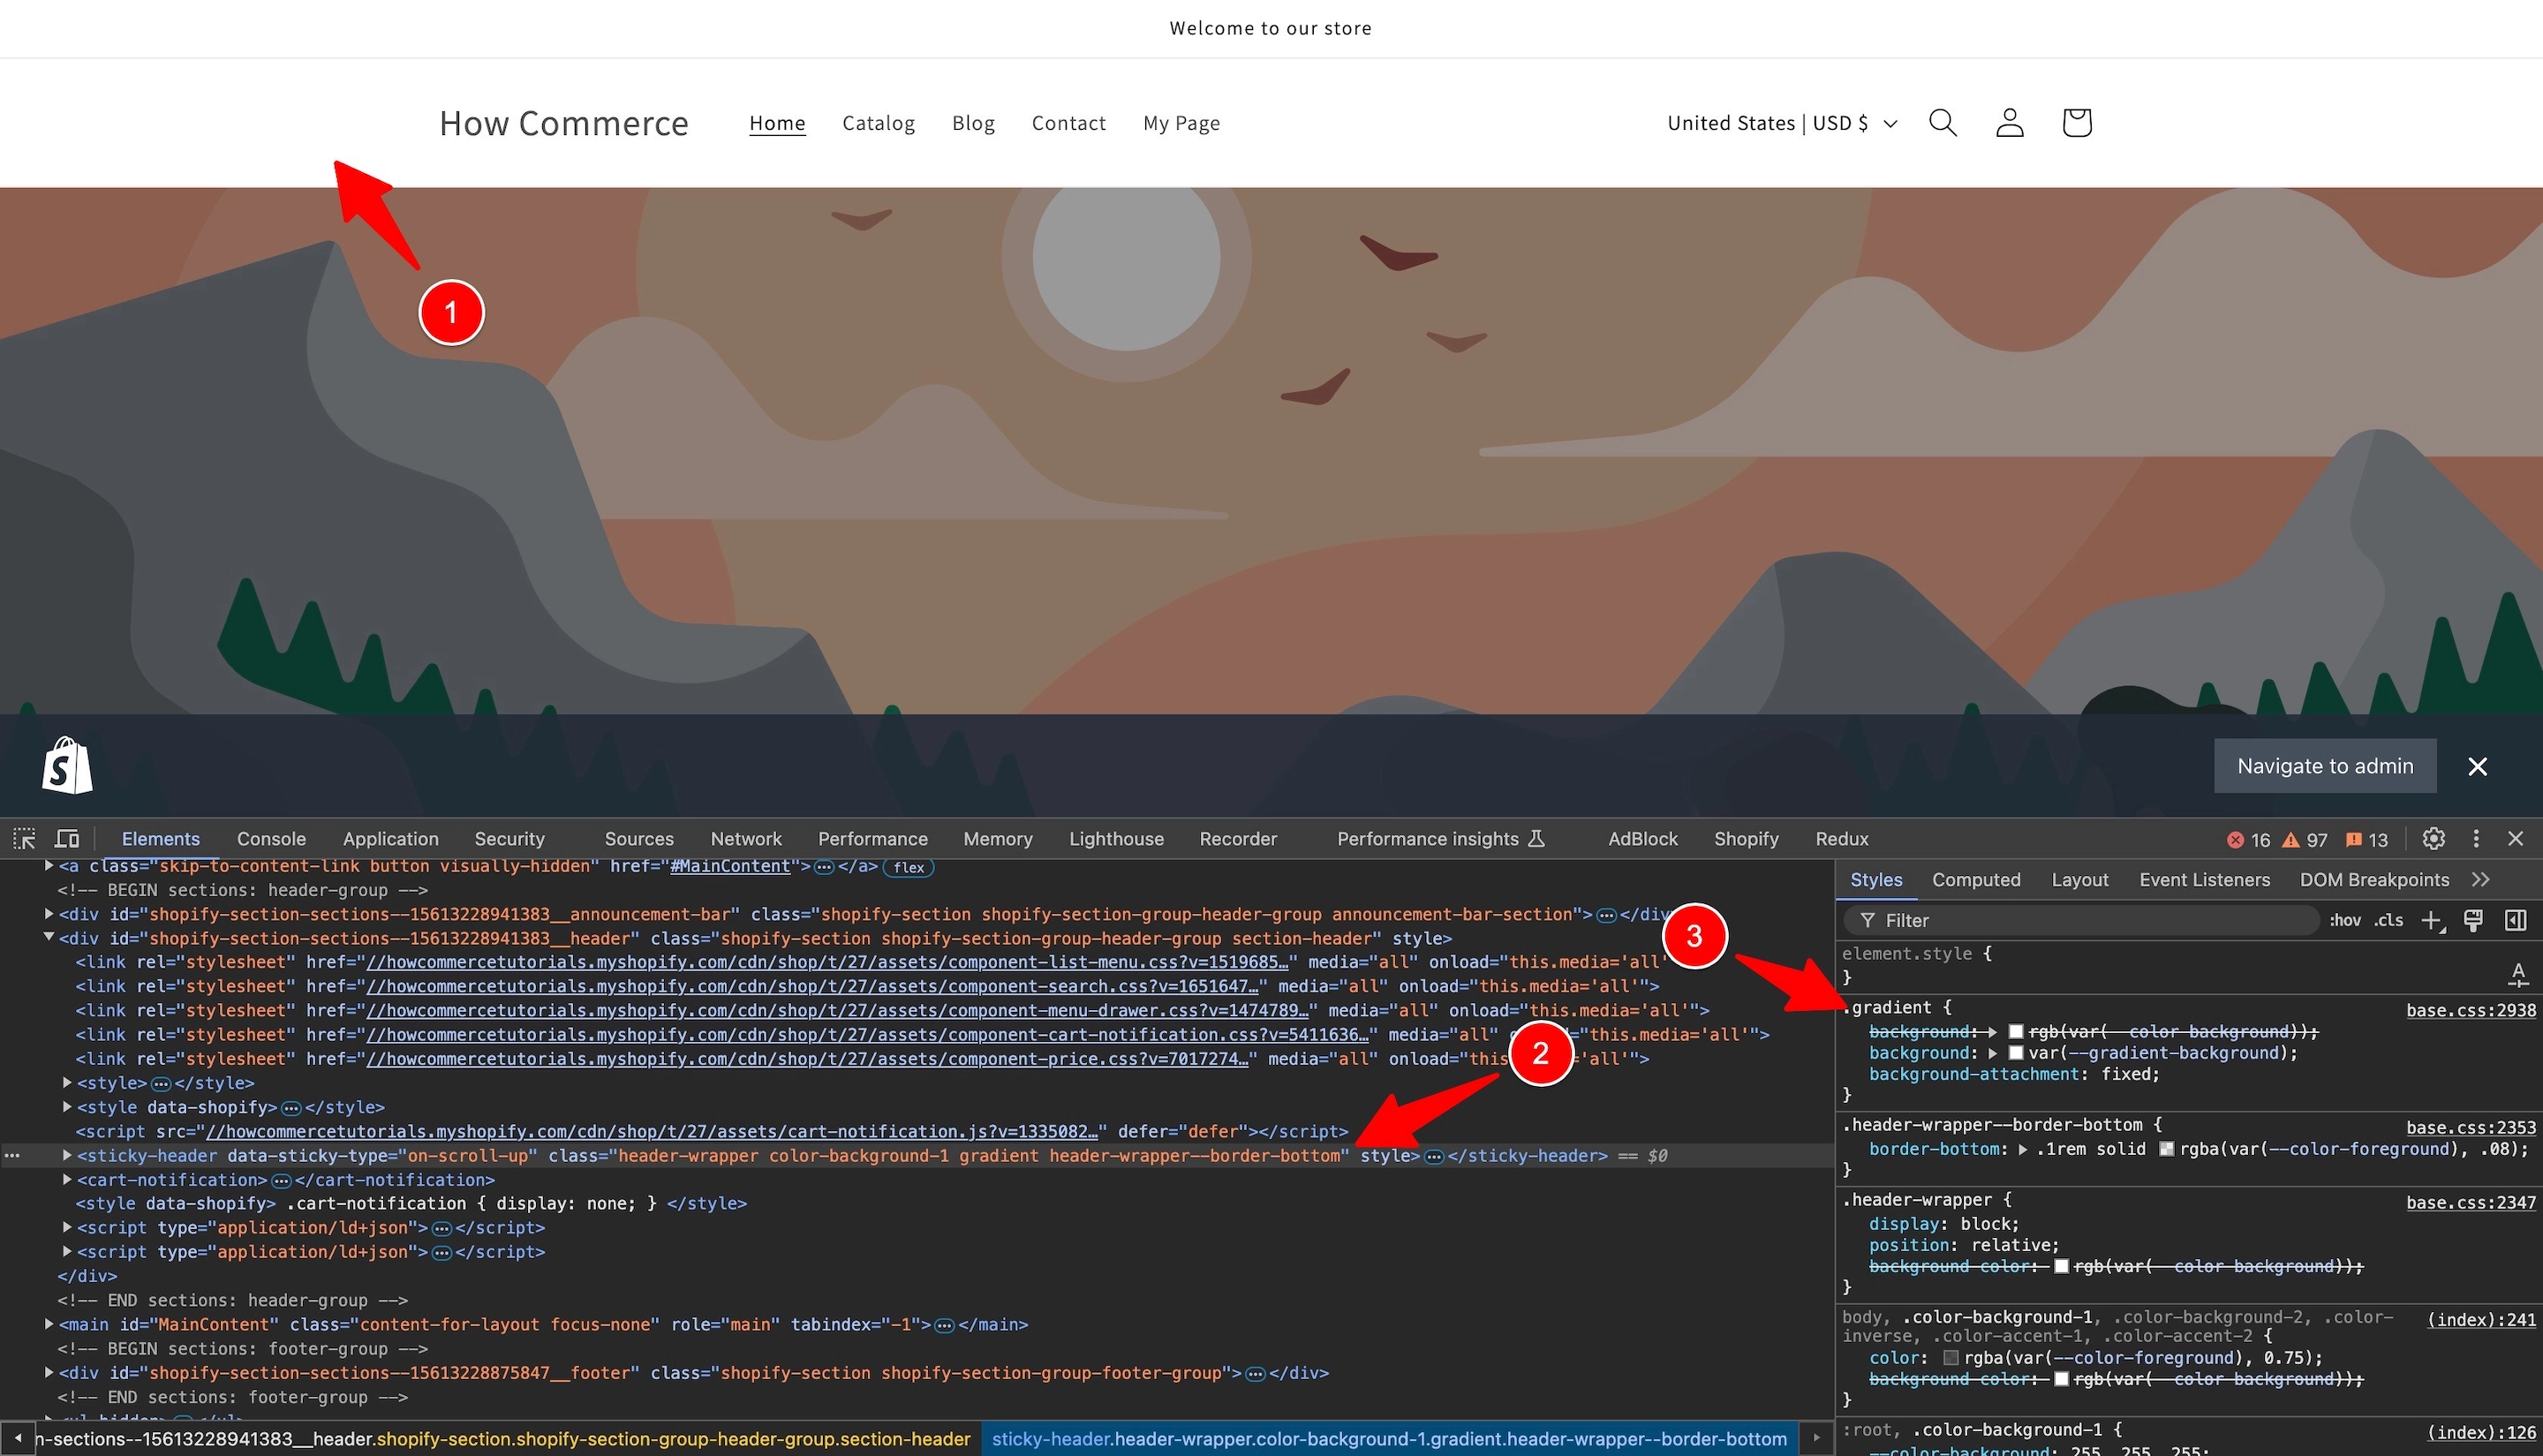This screenshot has width=2543, height=1456.
Task: Select the sticky-header breadcrumb item
Action: (x=1389, y=1439)
